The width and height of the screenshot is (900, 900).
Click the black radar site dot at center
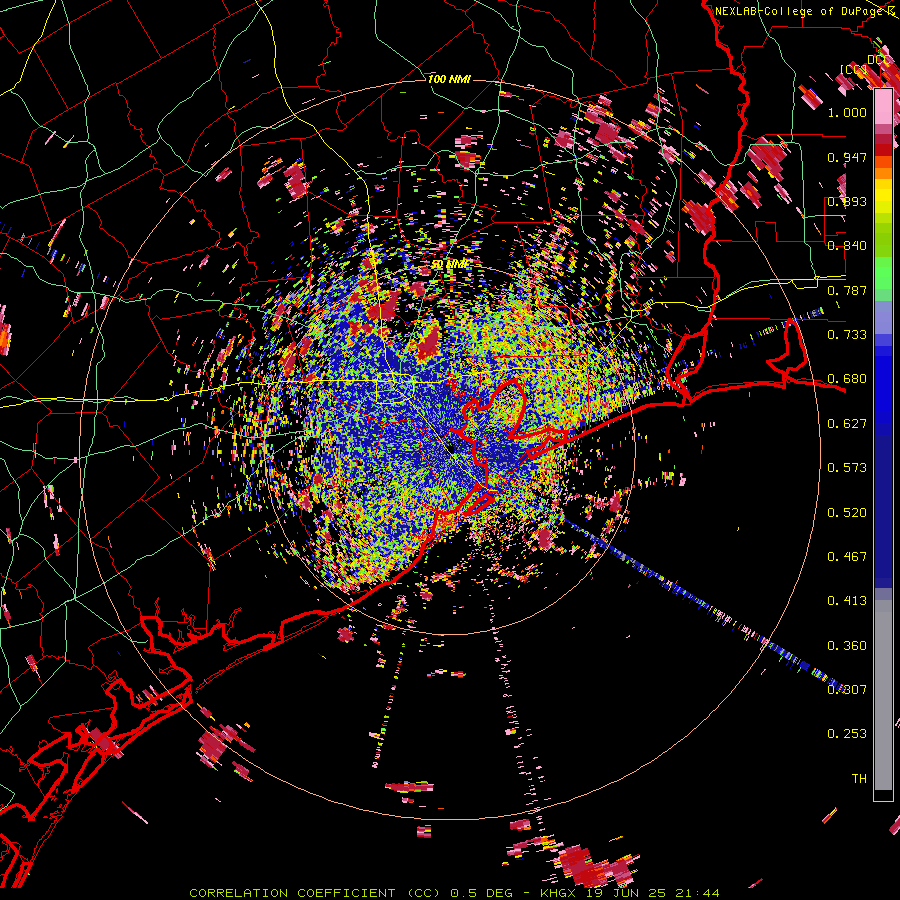451,447
